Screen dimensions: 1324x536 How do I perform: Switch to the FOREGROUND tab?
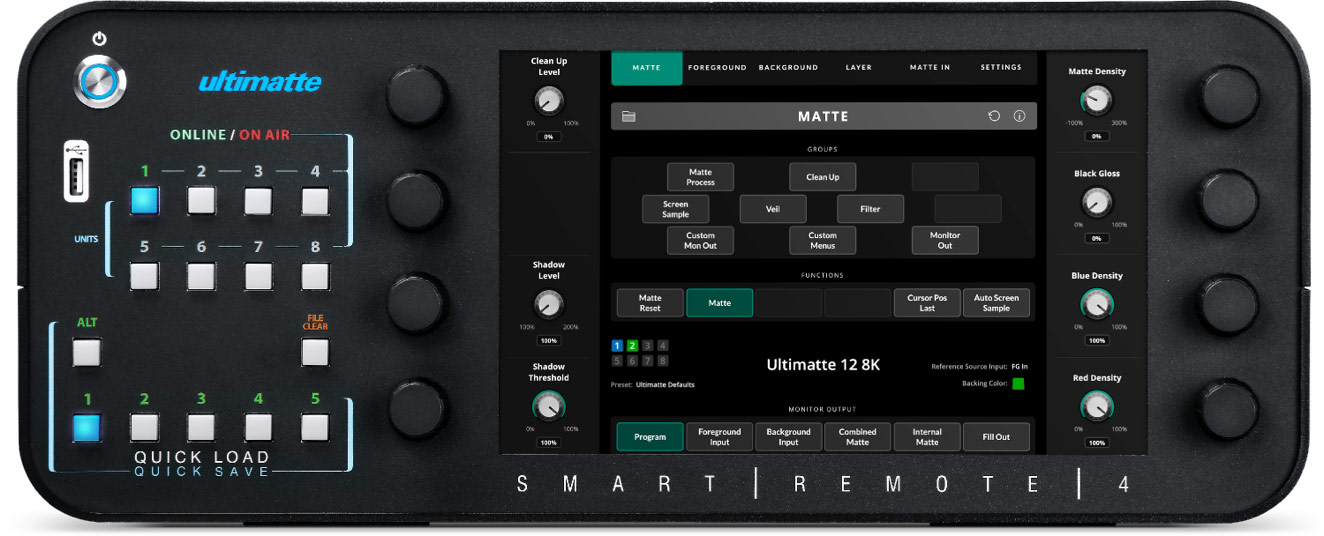tap(717, 68)
